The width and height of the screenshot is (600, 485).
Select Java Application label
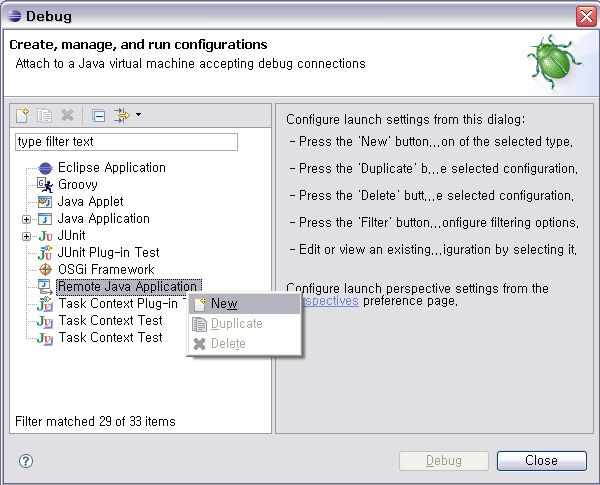coord(104,219)
